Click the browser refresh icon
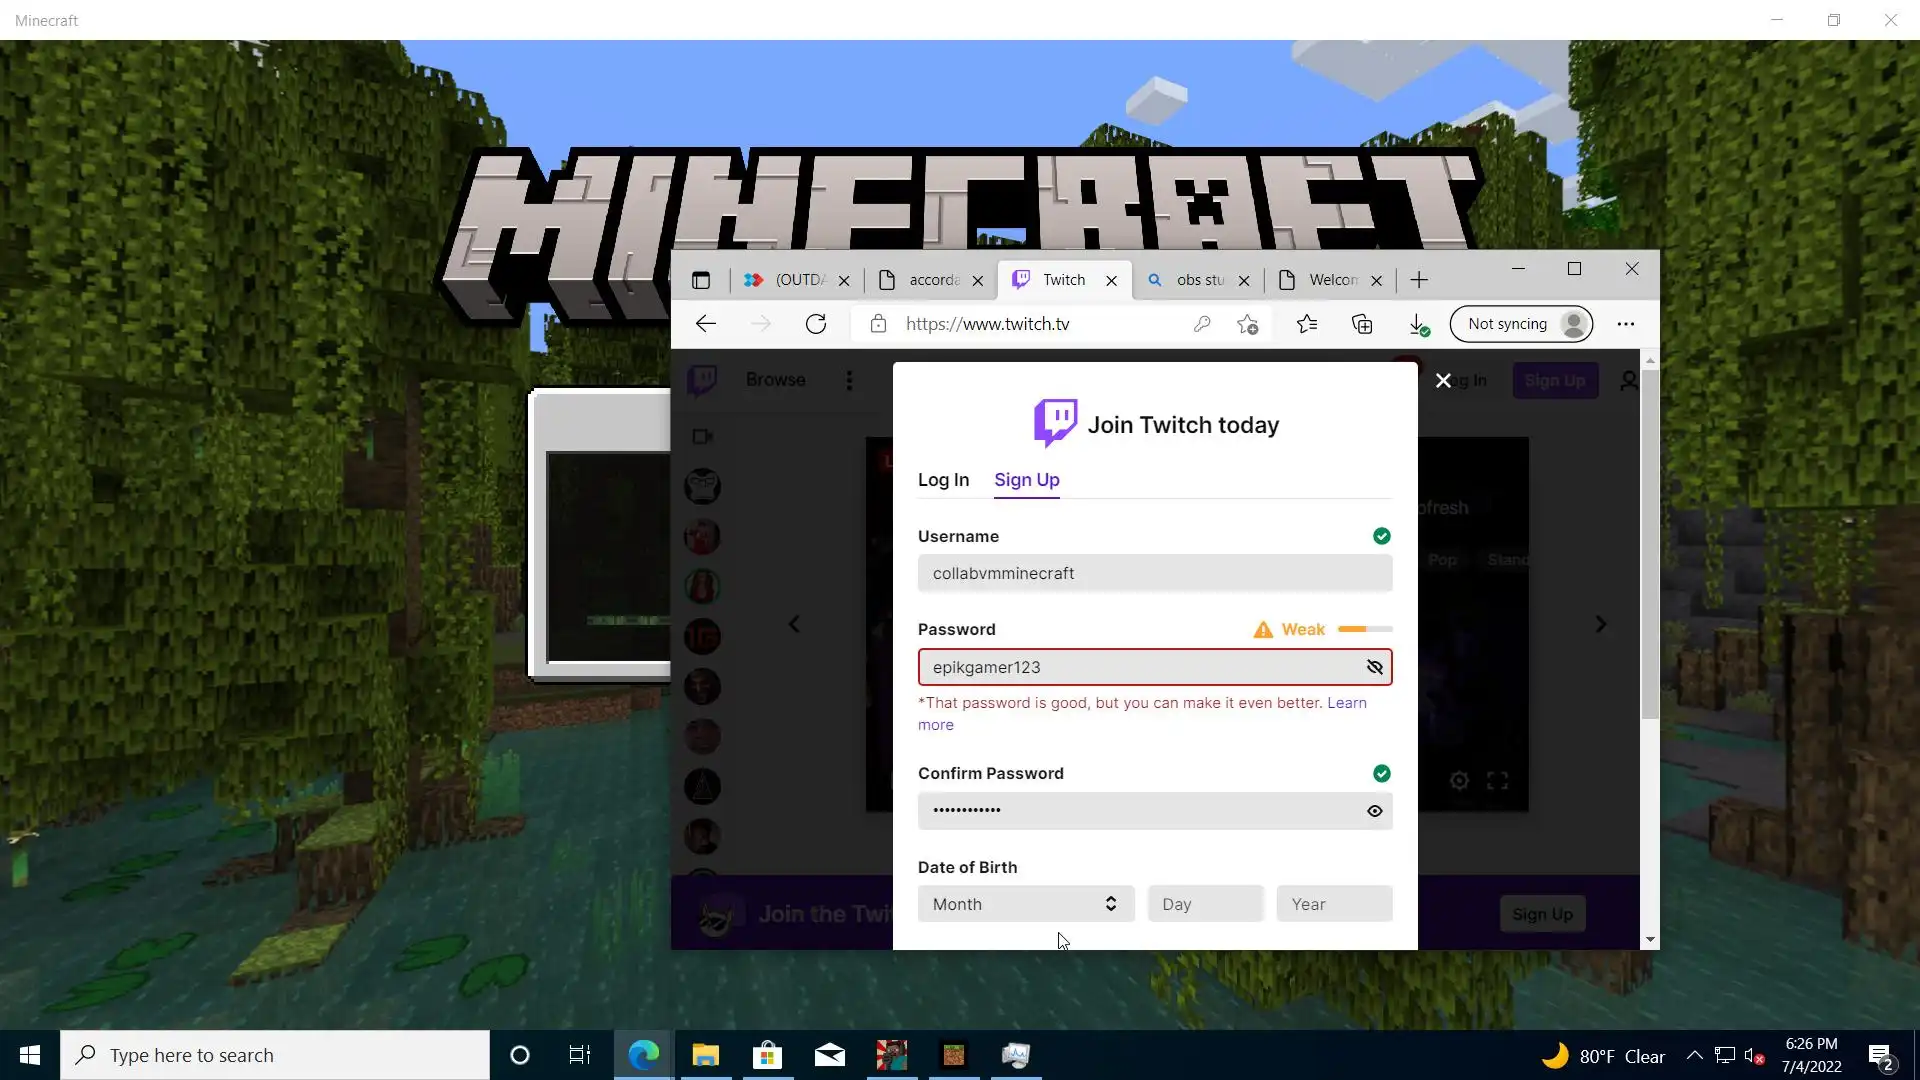The image size is (1920, 1080). 816,324
